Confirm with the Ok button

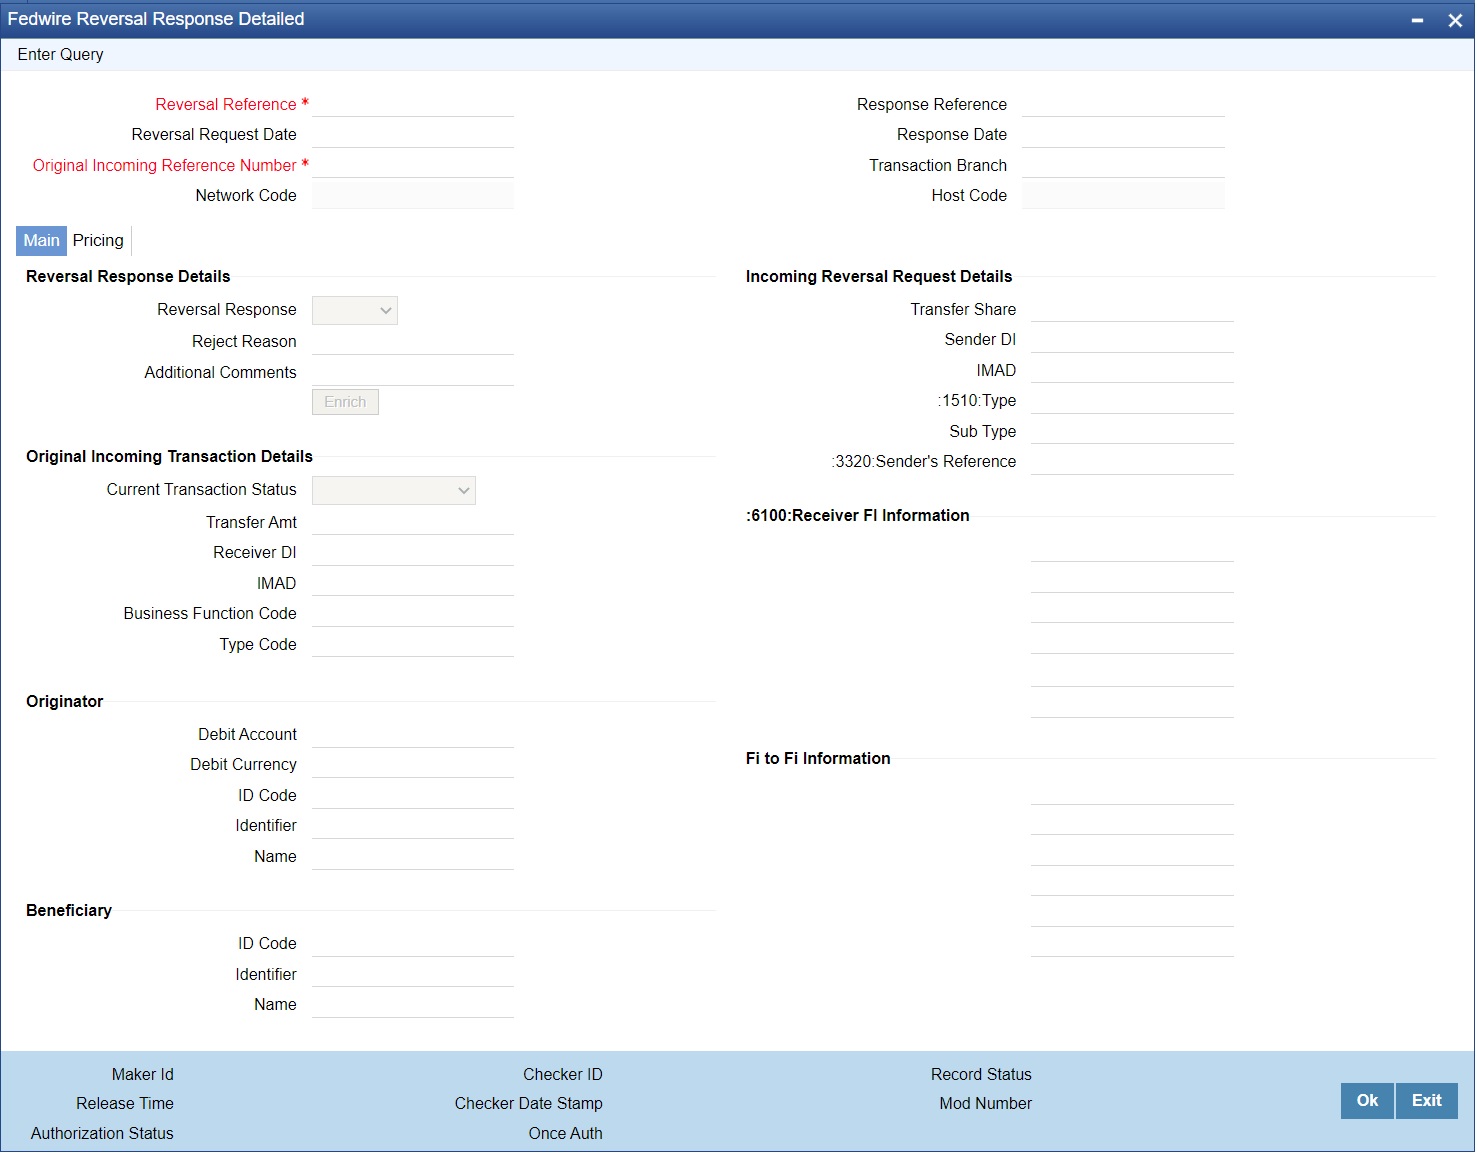(x=1367, y=1101)
